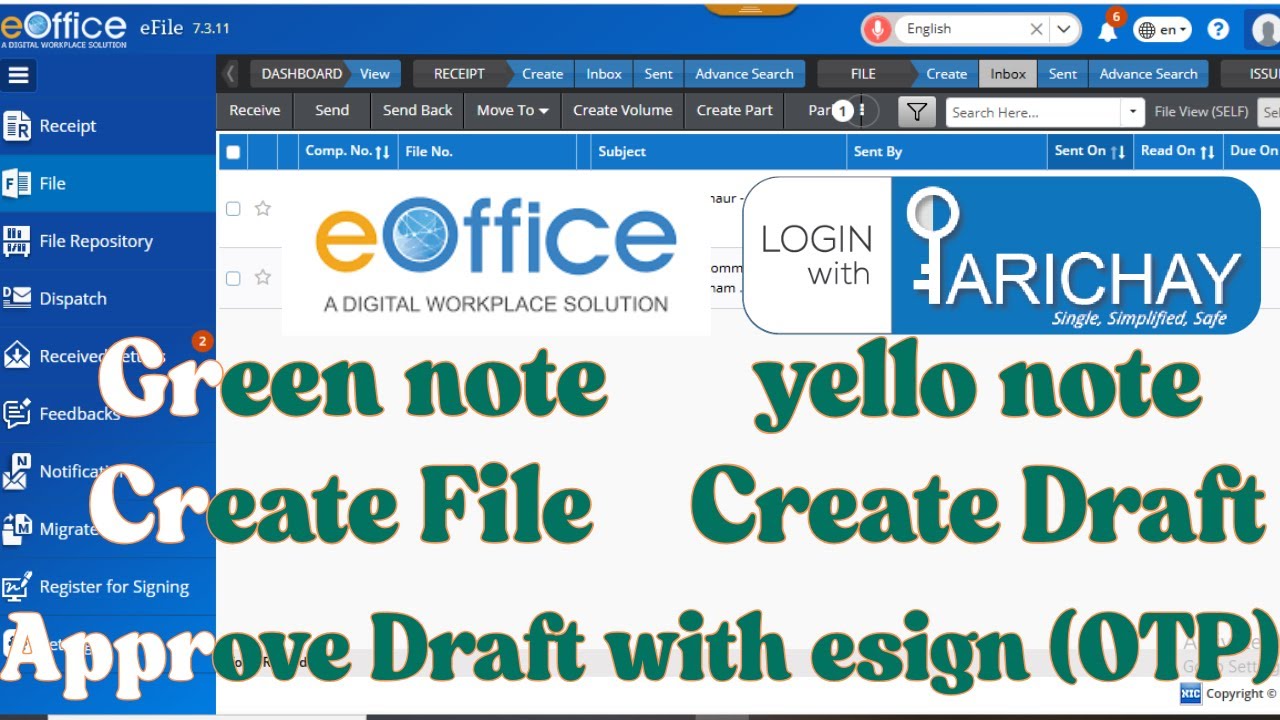1280x720 pixels.
Task: Tick the first row checkbox
Action: tap(233, 208)
